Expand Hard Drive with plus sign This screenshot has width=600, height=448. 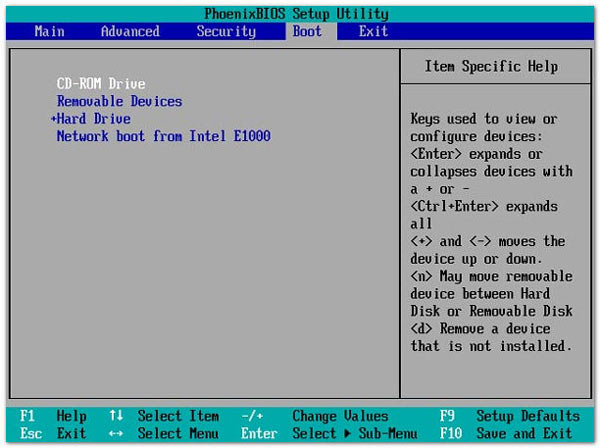(x=53, y=119)
